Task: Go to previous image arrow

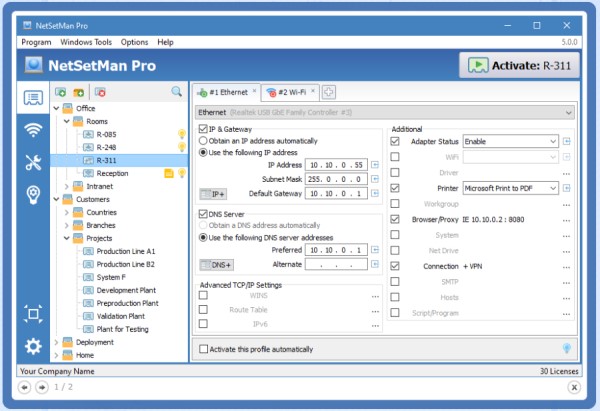Action: [24, 387]
